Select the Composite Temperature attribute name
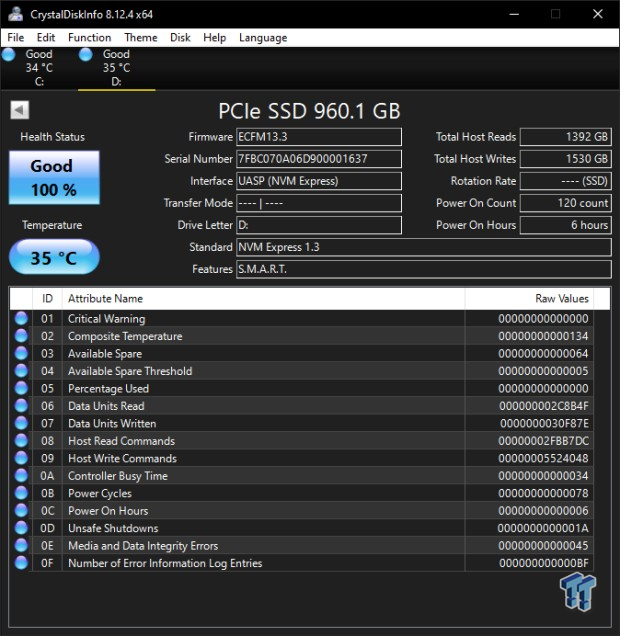 pos(125,336)
